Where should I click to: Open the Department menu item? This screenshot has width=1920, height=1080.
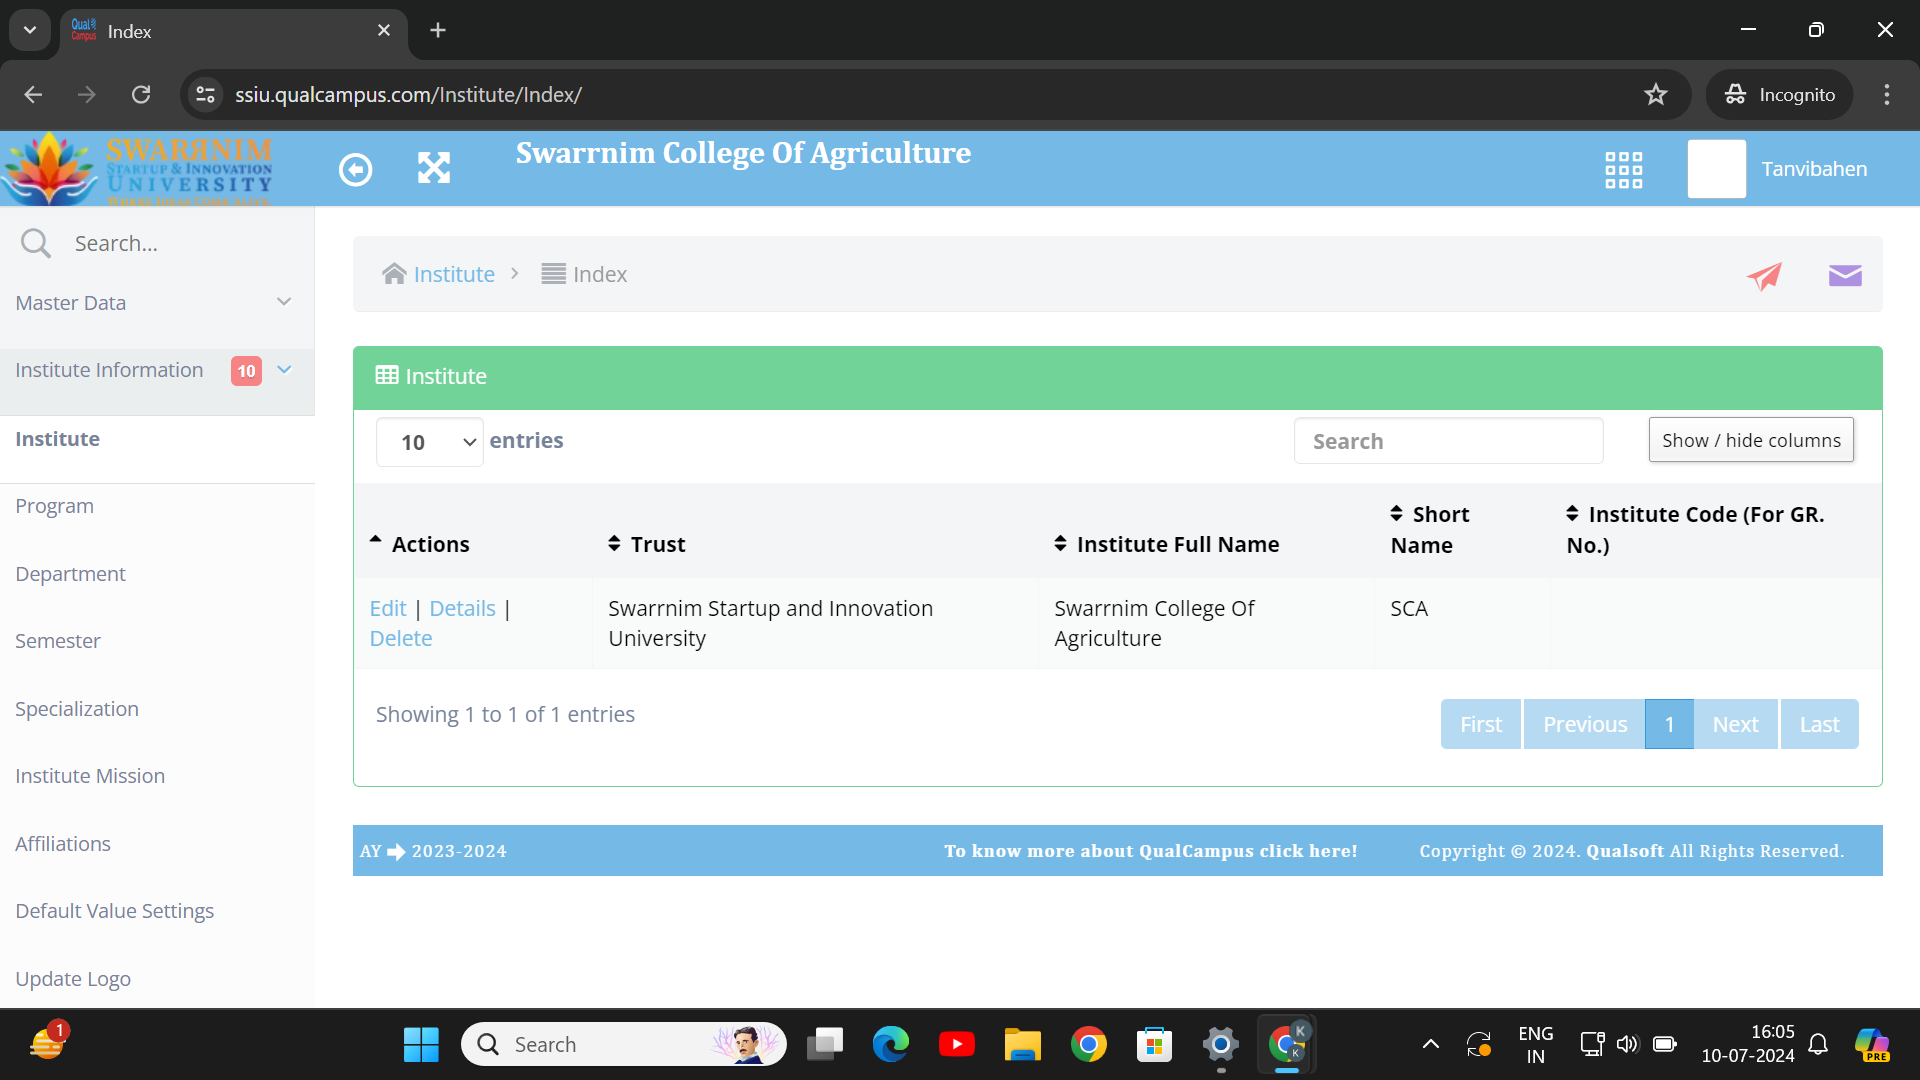click(70, 574)
